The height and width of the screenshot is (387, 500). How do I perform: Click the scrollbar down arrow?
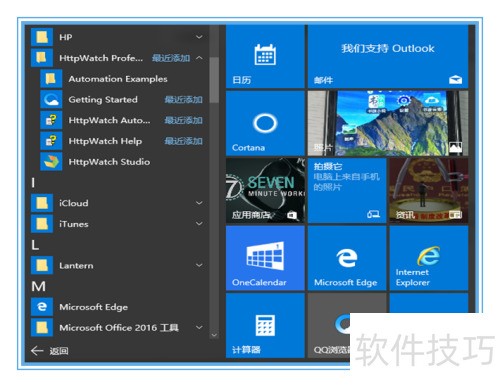click(x=214, y=335)
